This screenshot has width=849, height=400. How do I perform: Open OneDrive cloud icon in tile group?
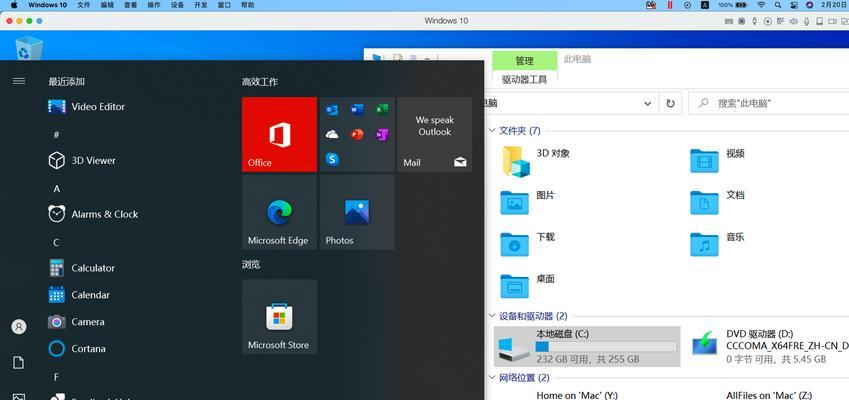click(332, 135)
